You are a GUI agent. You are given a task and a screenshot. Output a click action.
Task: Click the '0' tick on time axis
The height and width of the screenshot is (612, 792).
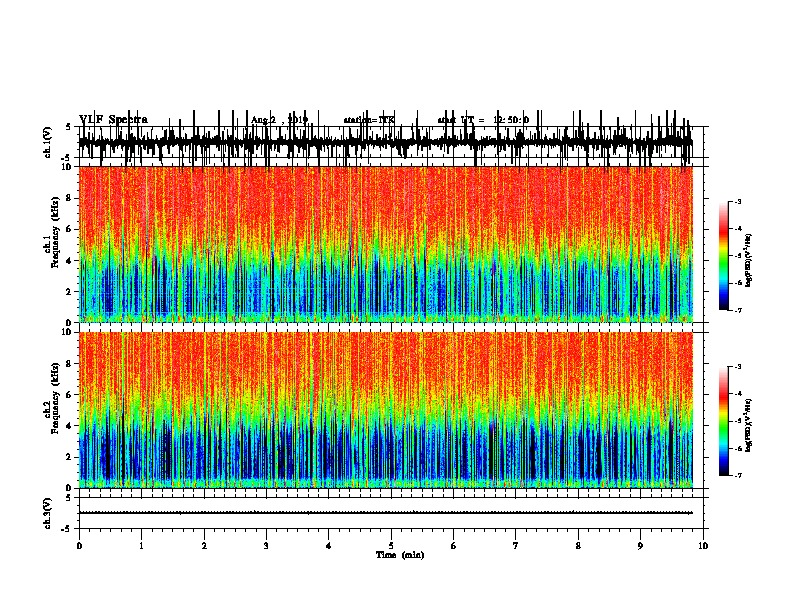point(79,546)
